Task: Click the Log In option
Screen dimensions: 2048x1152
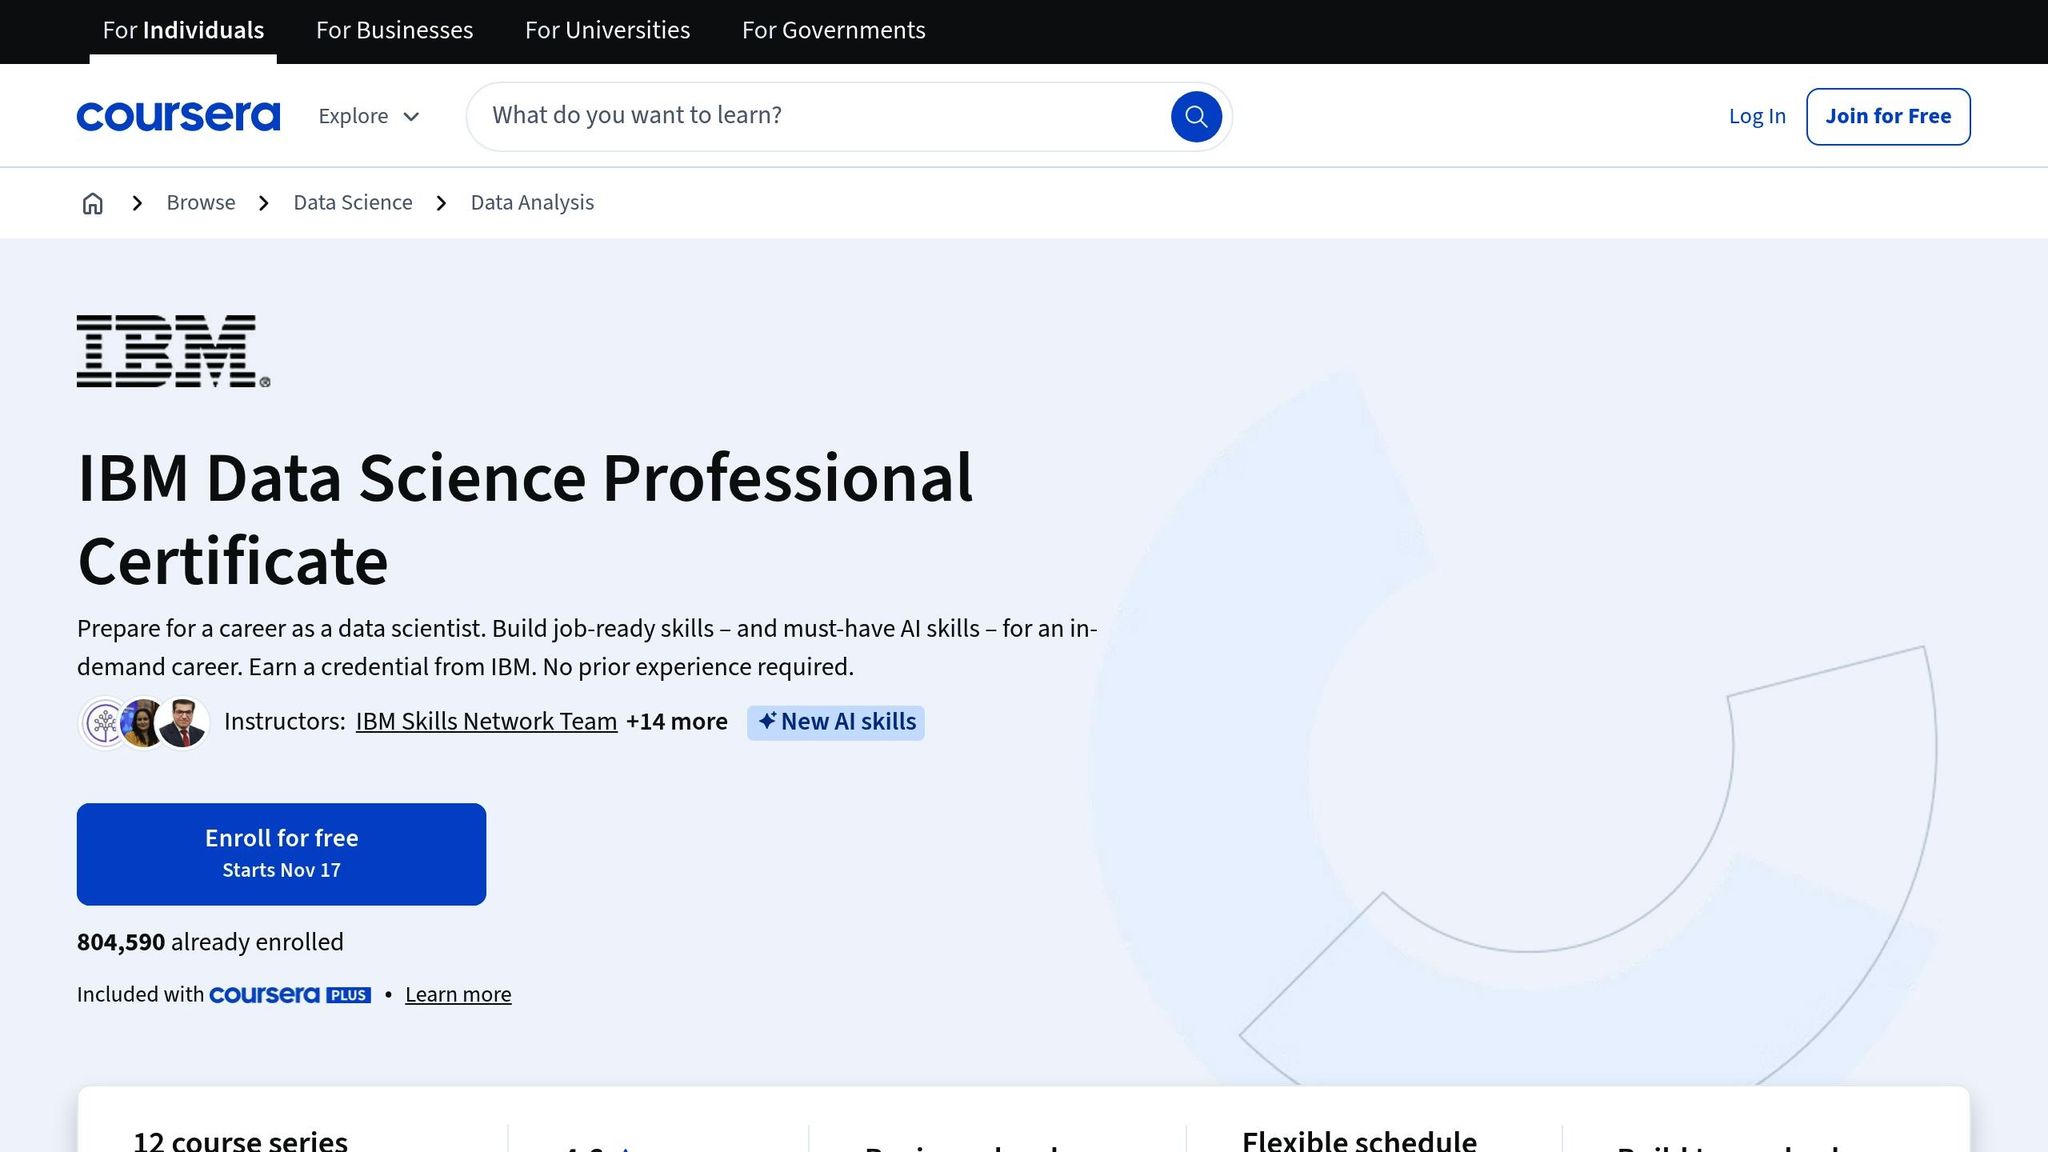Action: [x=1756, y=116]
